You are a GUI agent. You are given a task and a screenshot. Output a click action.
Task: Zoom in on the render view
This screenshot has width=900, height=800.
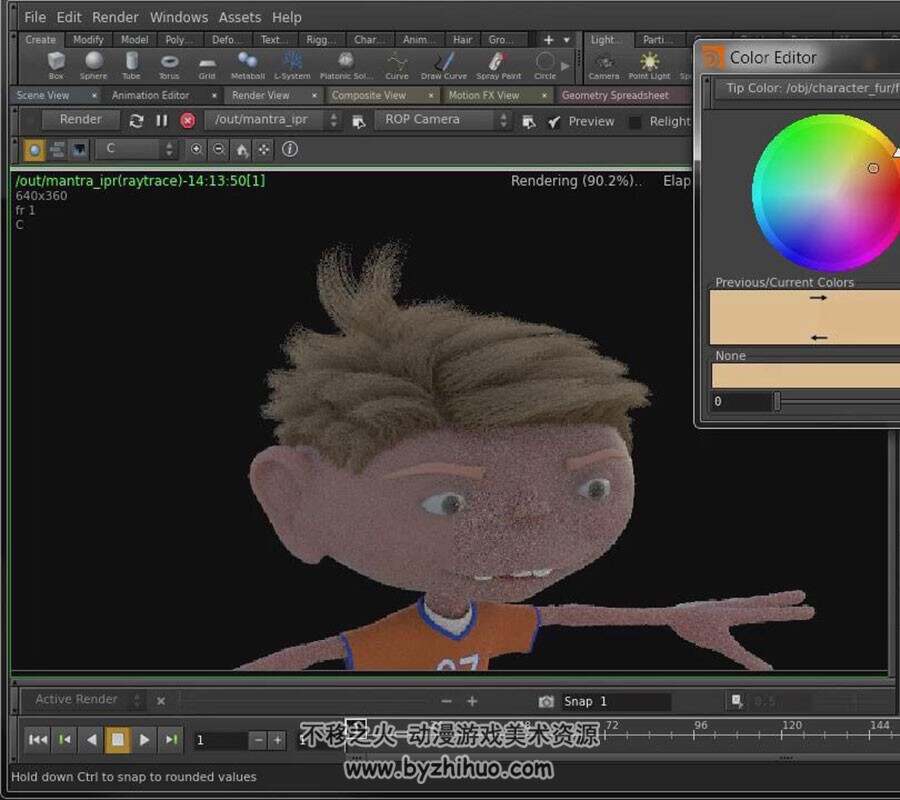pos(196,149)
